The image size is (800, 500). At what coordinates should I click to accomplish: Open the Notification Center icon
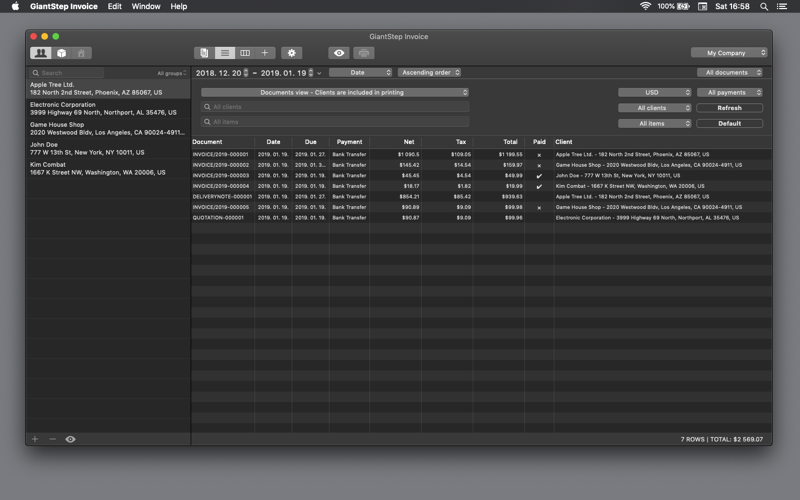tap(782, 7)
